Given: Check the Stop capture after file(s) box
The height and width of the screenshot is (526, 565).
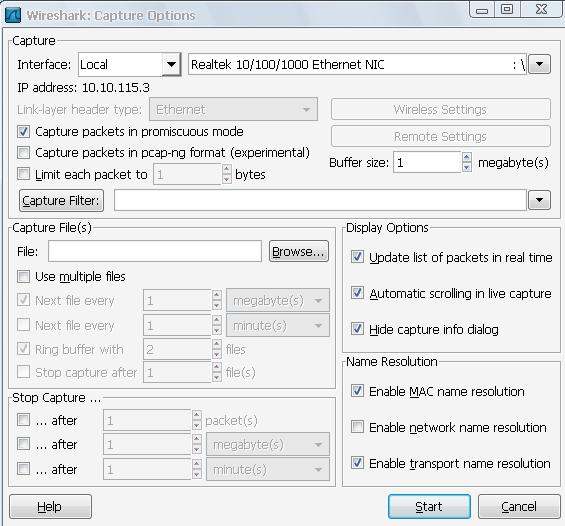Looking at the screenshot, I should tap(23, 371).
